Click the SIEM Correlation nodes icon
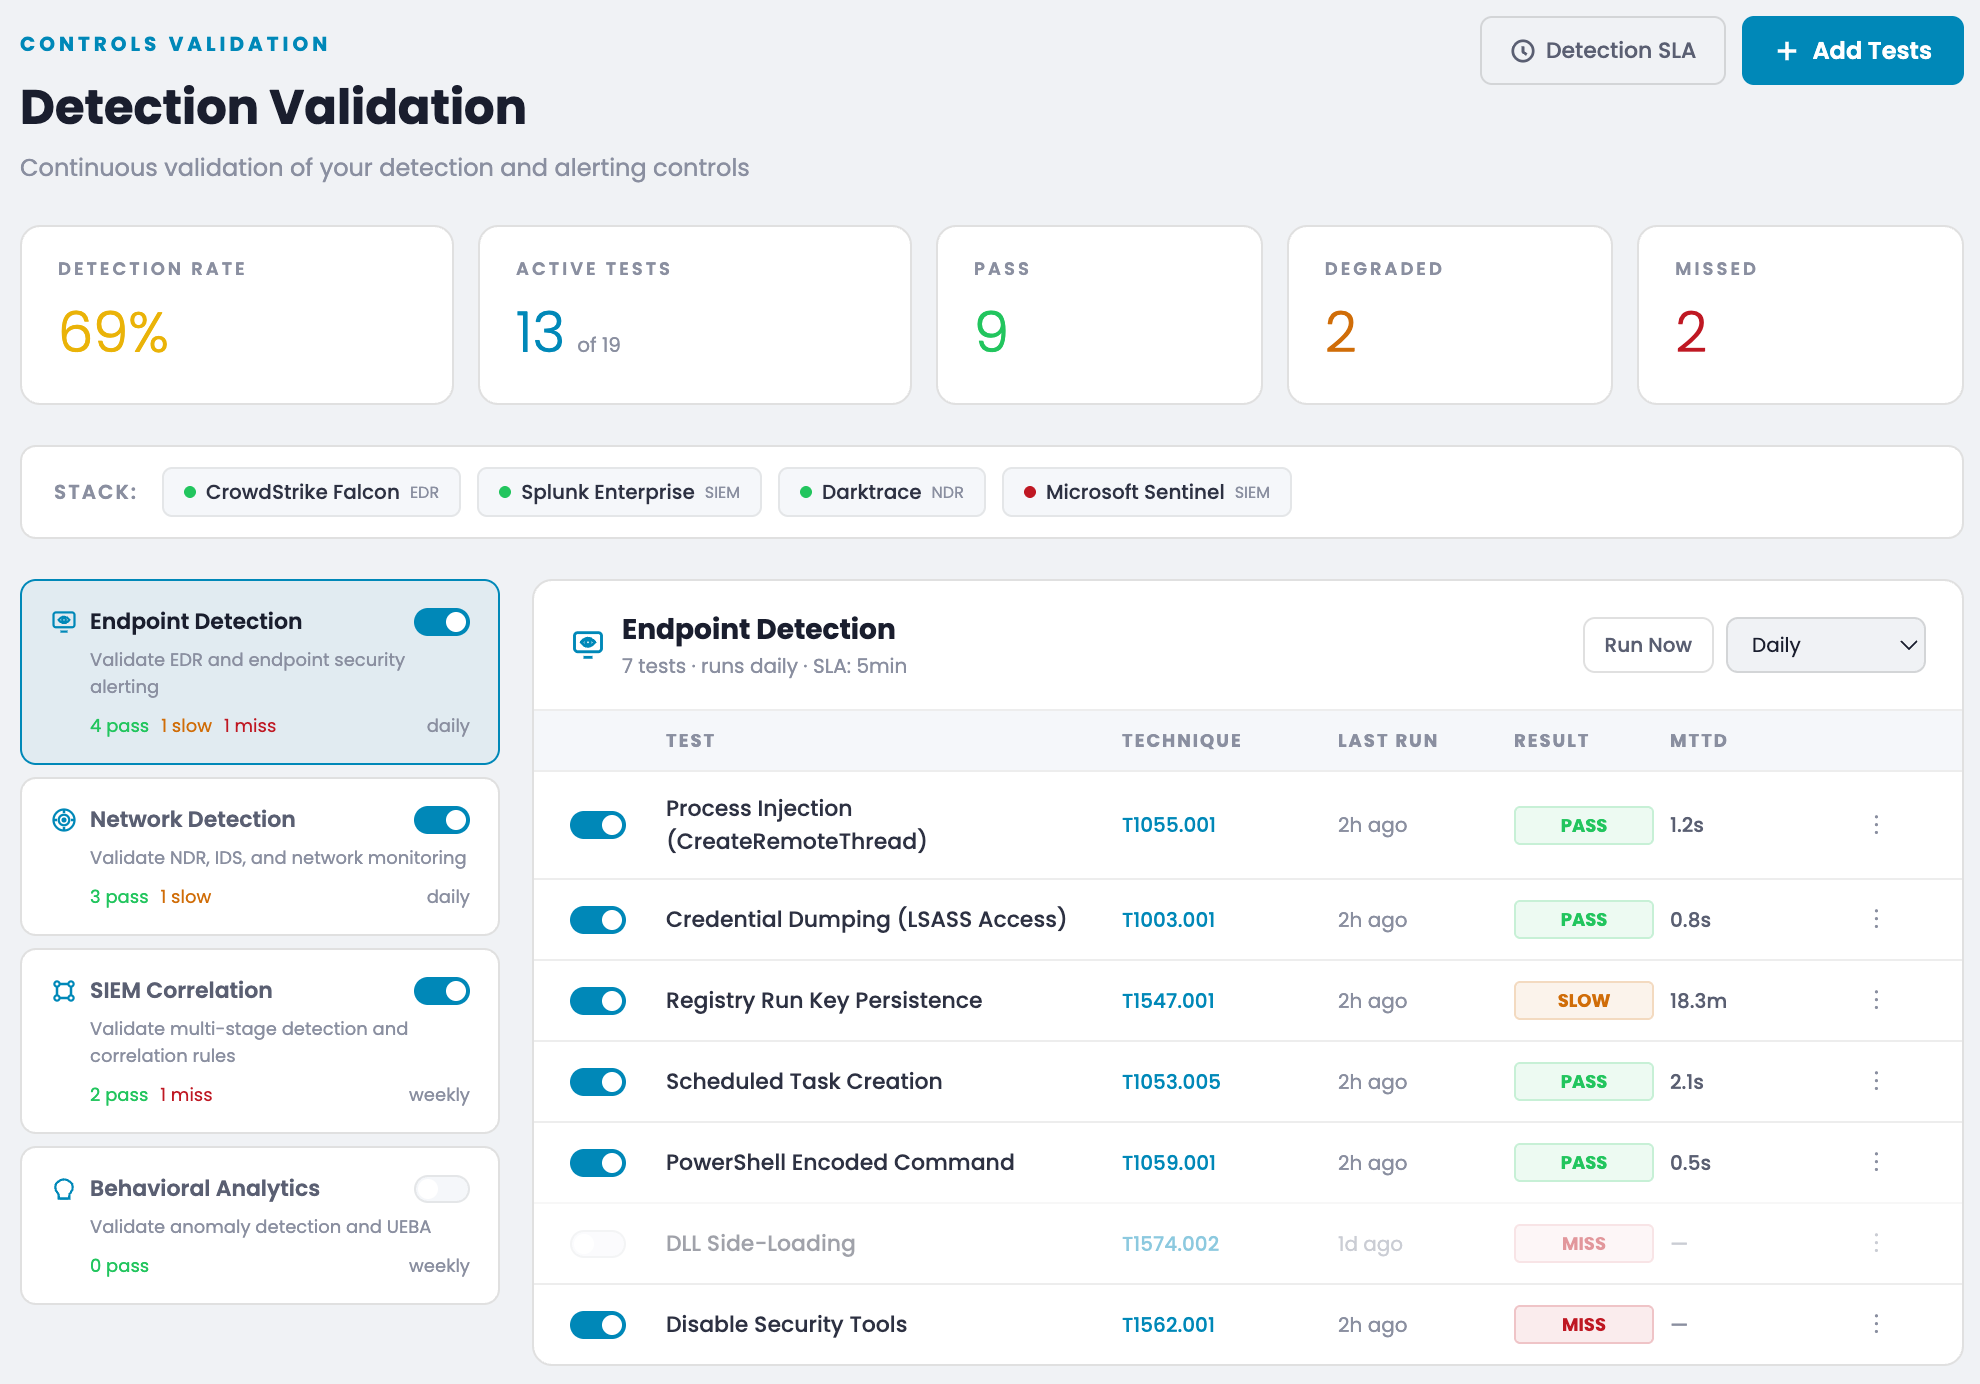This screenshot has height=1384, width=1980. pos(64,991)
